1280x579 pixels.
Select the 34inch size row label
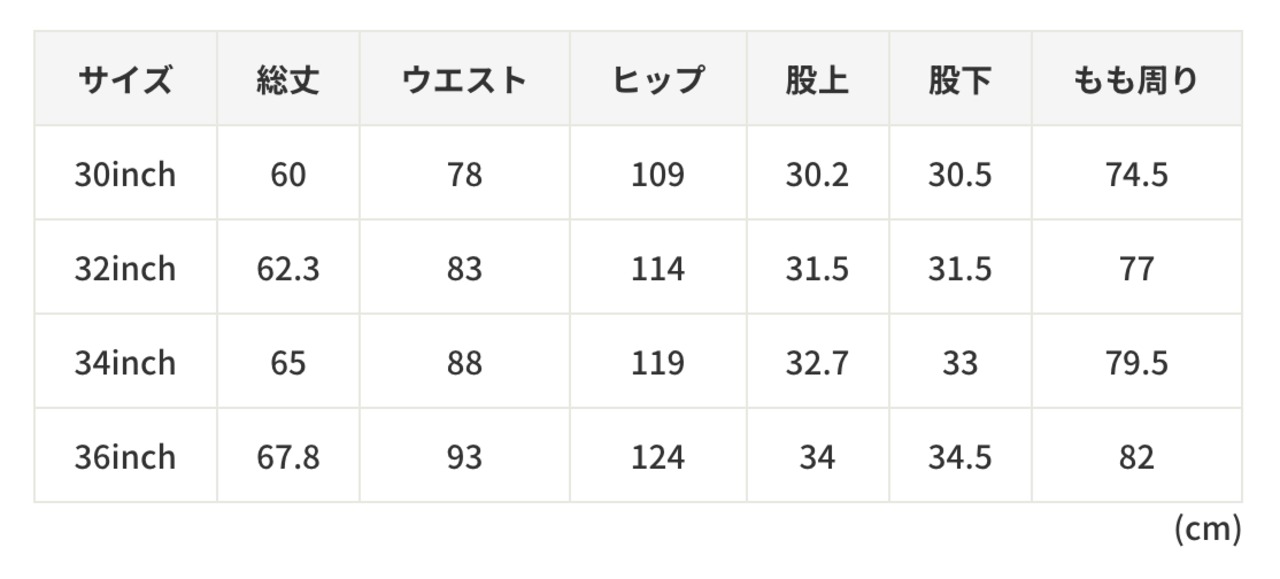[x=125, y=363]
